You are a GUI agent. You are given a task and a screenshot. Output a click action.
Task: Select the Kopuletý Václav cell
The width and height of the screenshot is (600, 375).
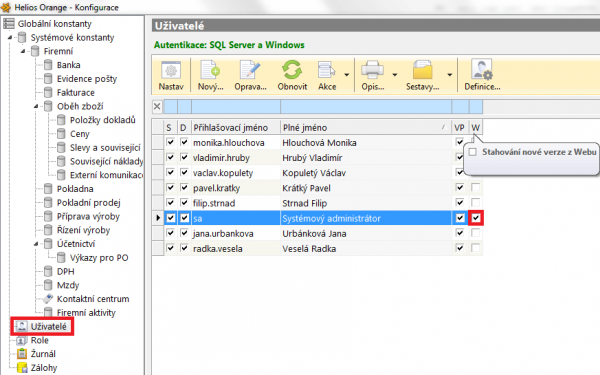pos(366,173)
